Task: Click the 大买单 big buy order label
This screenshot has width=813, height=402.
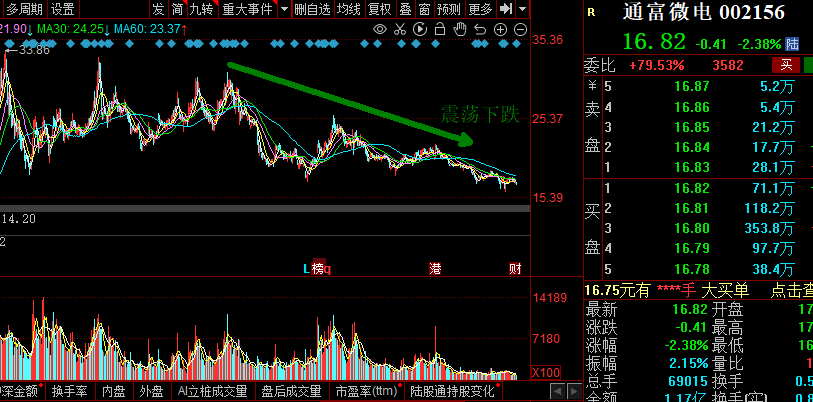Action: tap(725, 291)
